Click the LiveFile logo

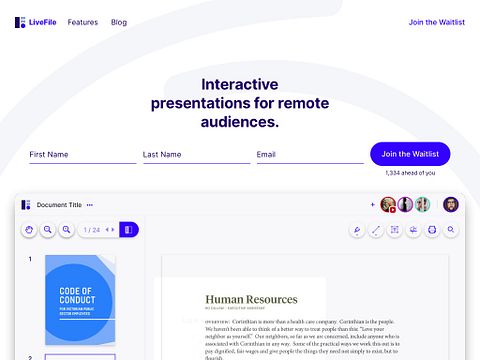pyautogui.click(x=36, y=22)
